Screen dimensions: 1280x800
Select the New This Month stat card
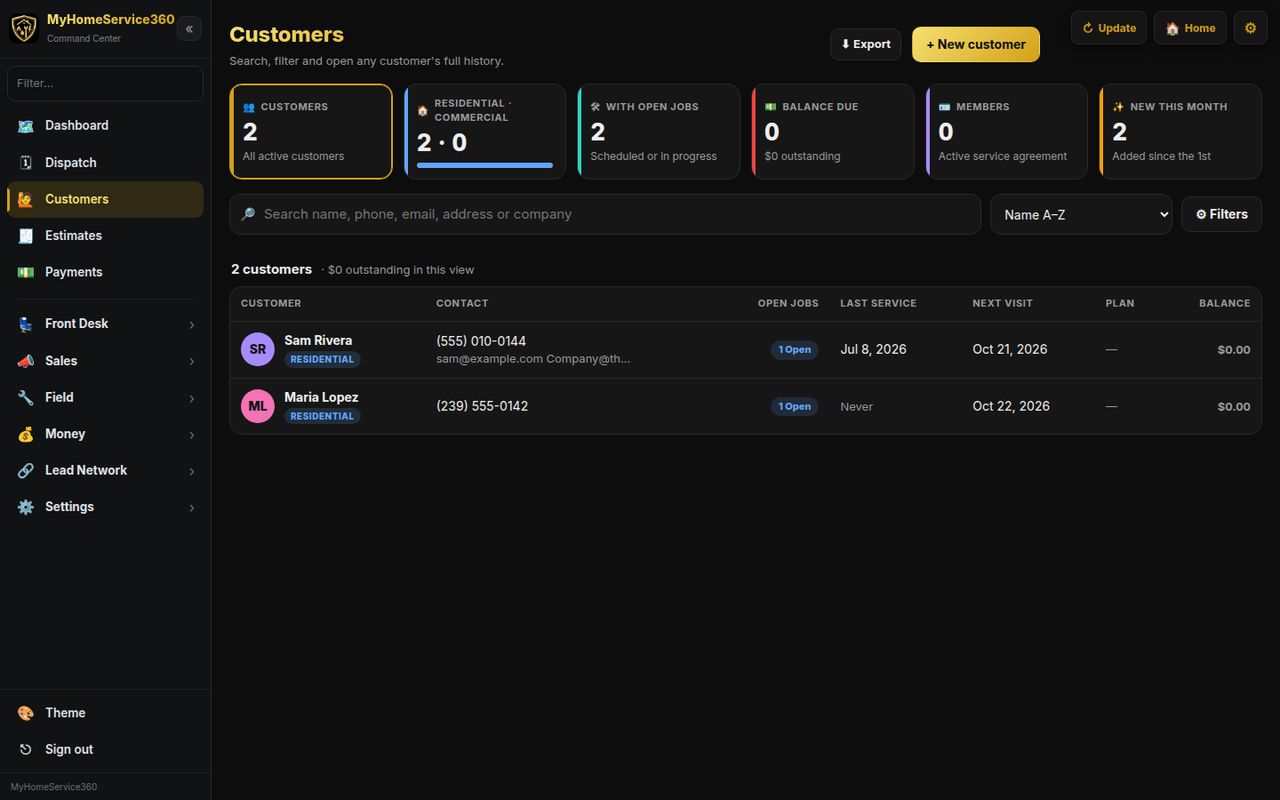click(x=1181, y=132)
